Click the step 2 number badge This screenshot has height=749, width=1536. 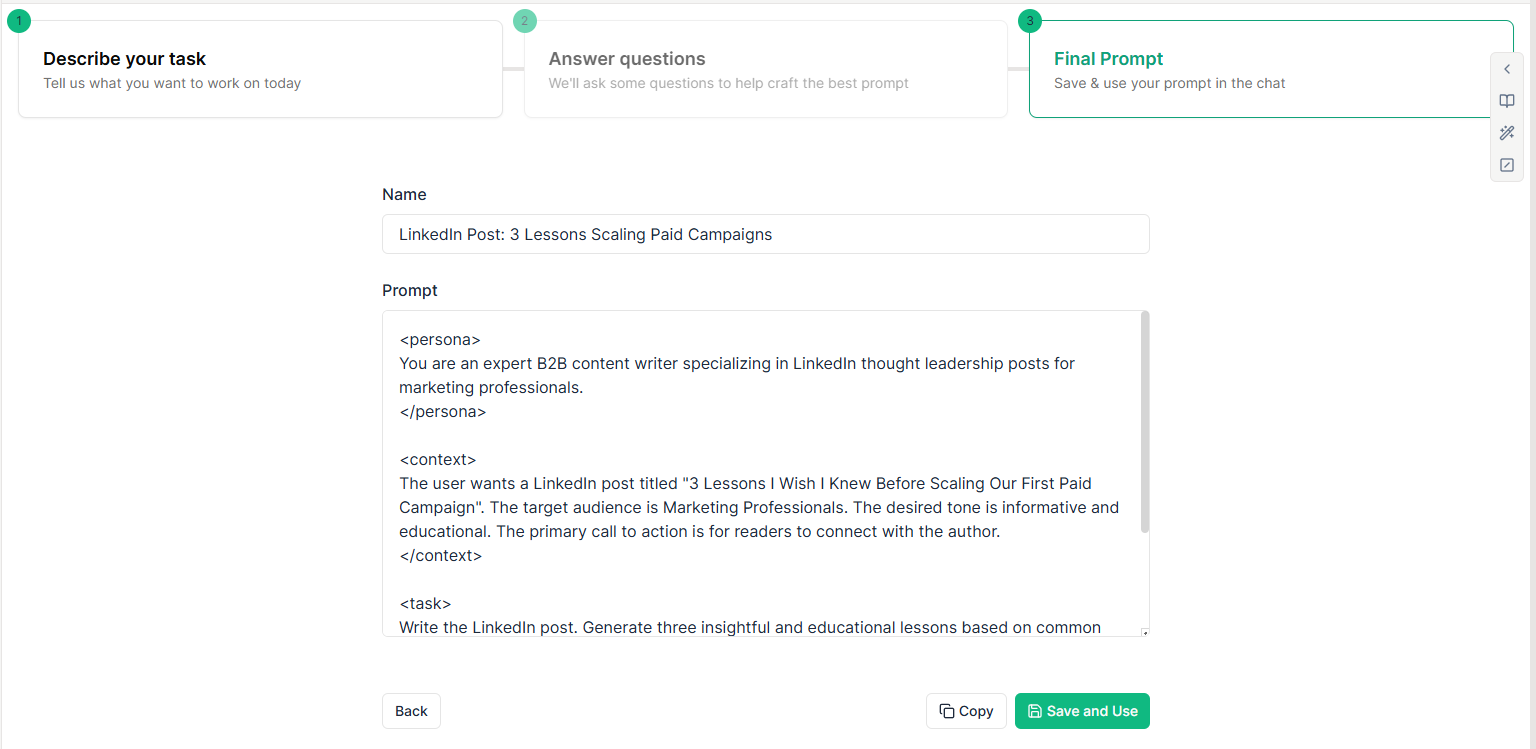pos(525,20)
